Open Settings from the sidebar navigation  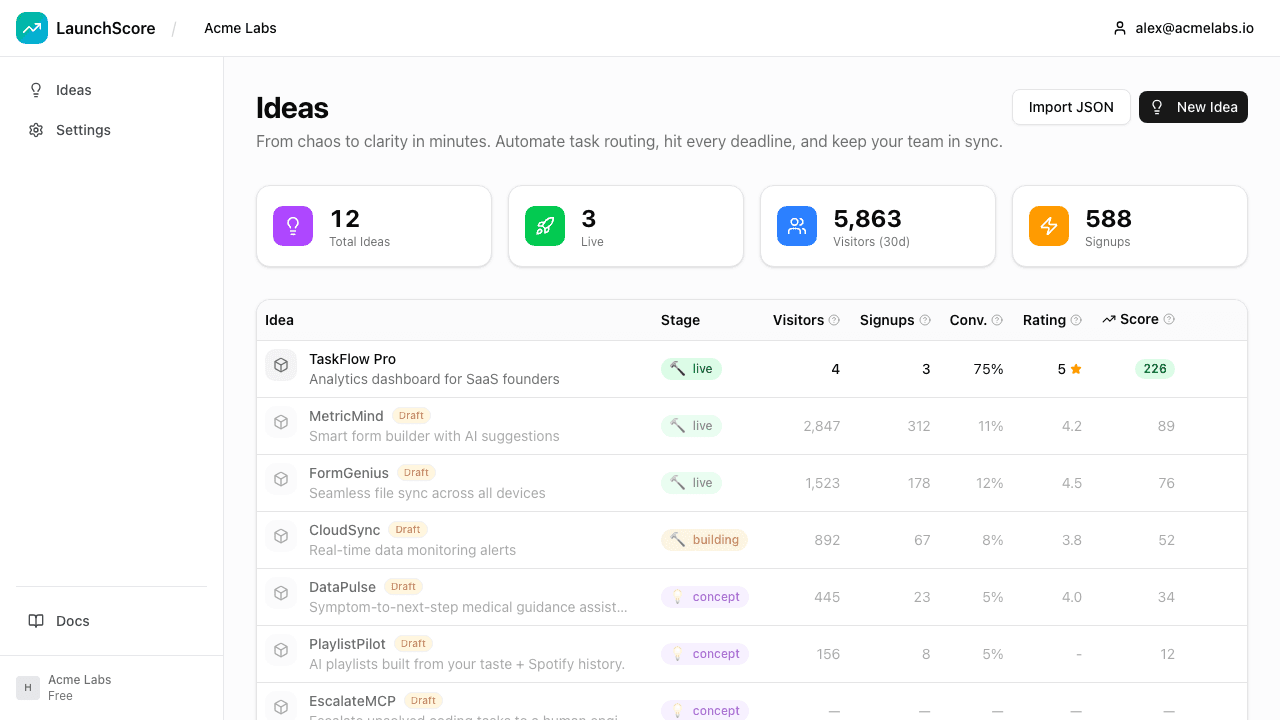83,130
